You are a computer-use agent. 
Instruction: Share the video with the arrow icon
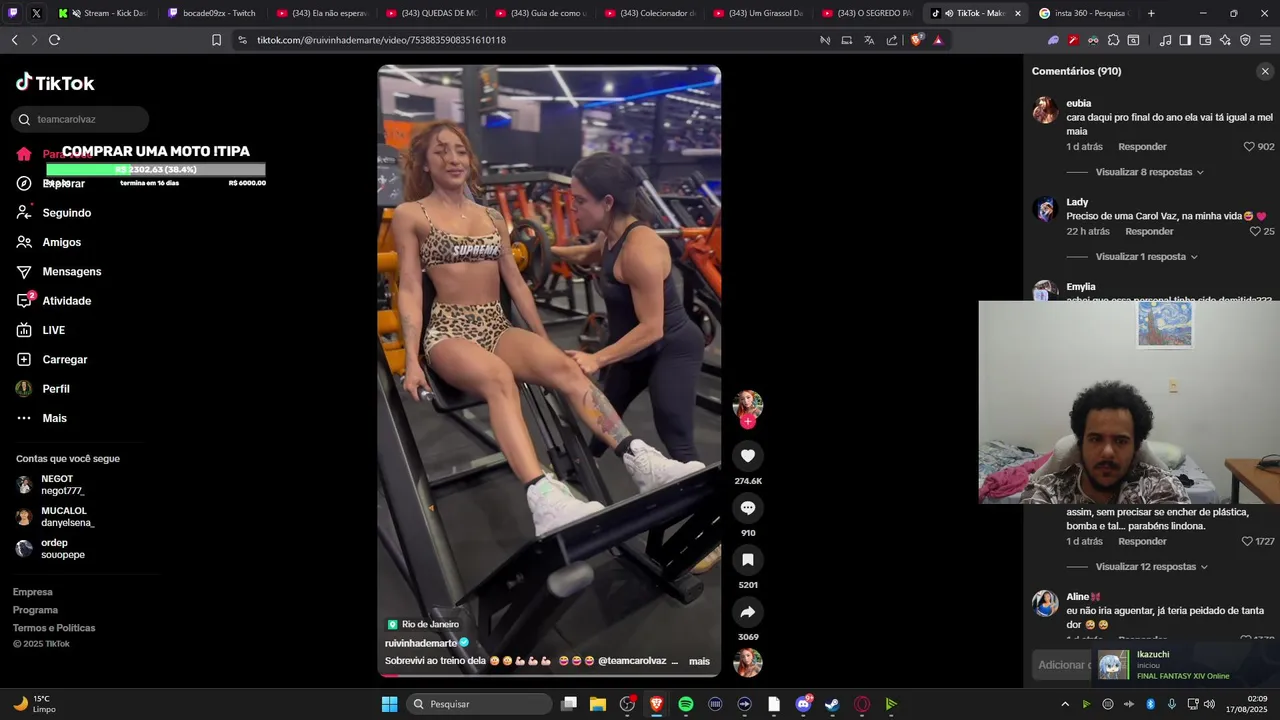(x=747, y=612)
